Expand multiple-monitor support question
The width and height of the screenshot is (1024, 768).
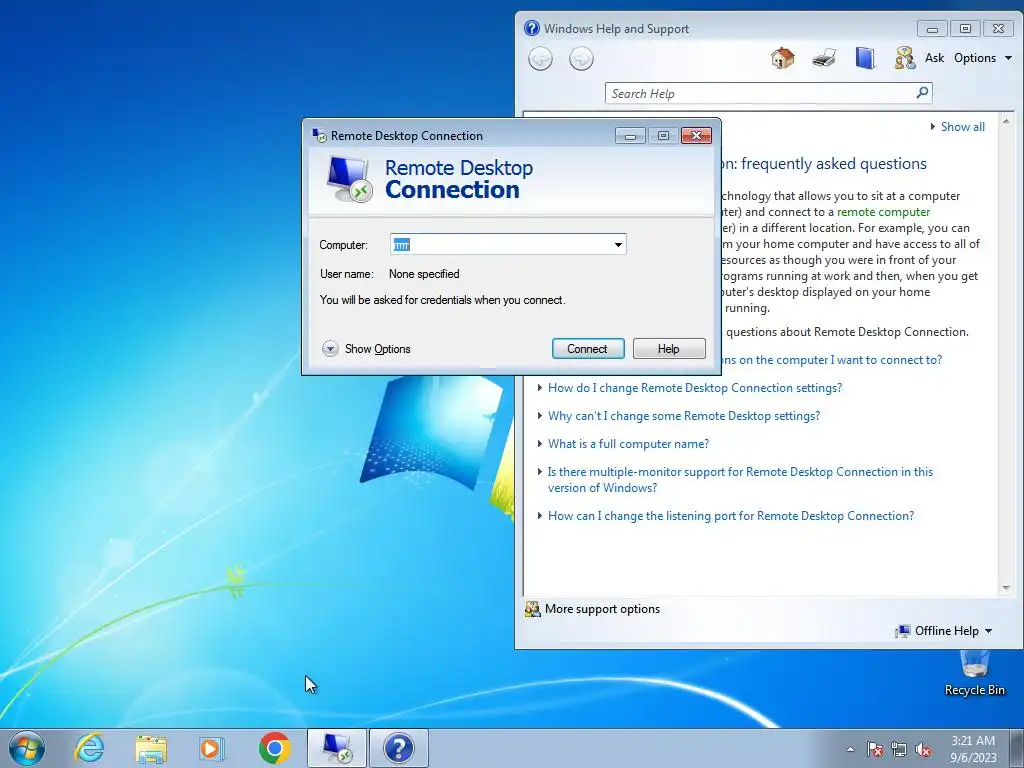[x=740, y=480]
